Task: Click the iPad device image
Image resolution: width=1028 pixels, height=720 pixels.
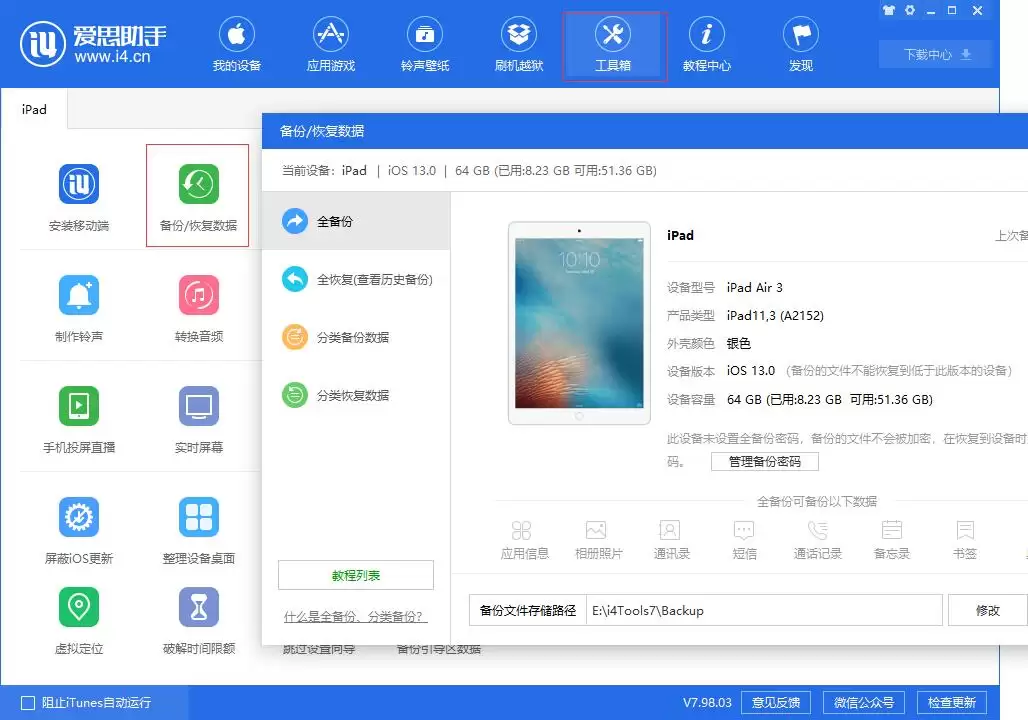Action: (579, 323)
